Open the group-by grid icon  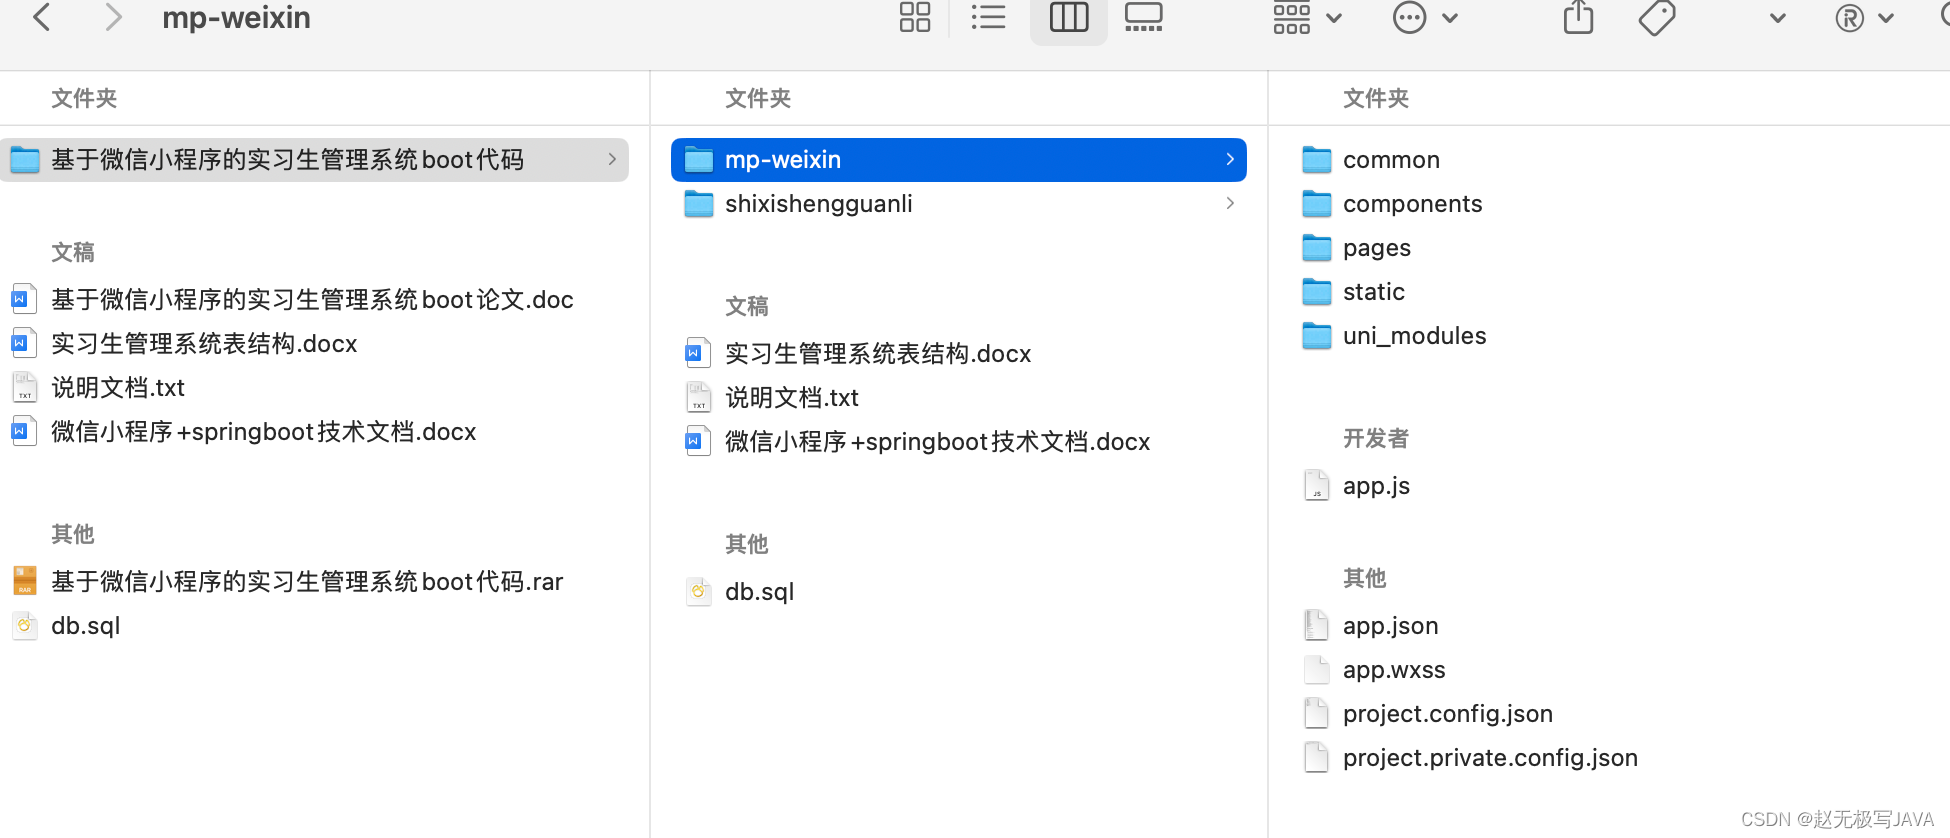click(1292, 18)
